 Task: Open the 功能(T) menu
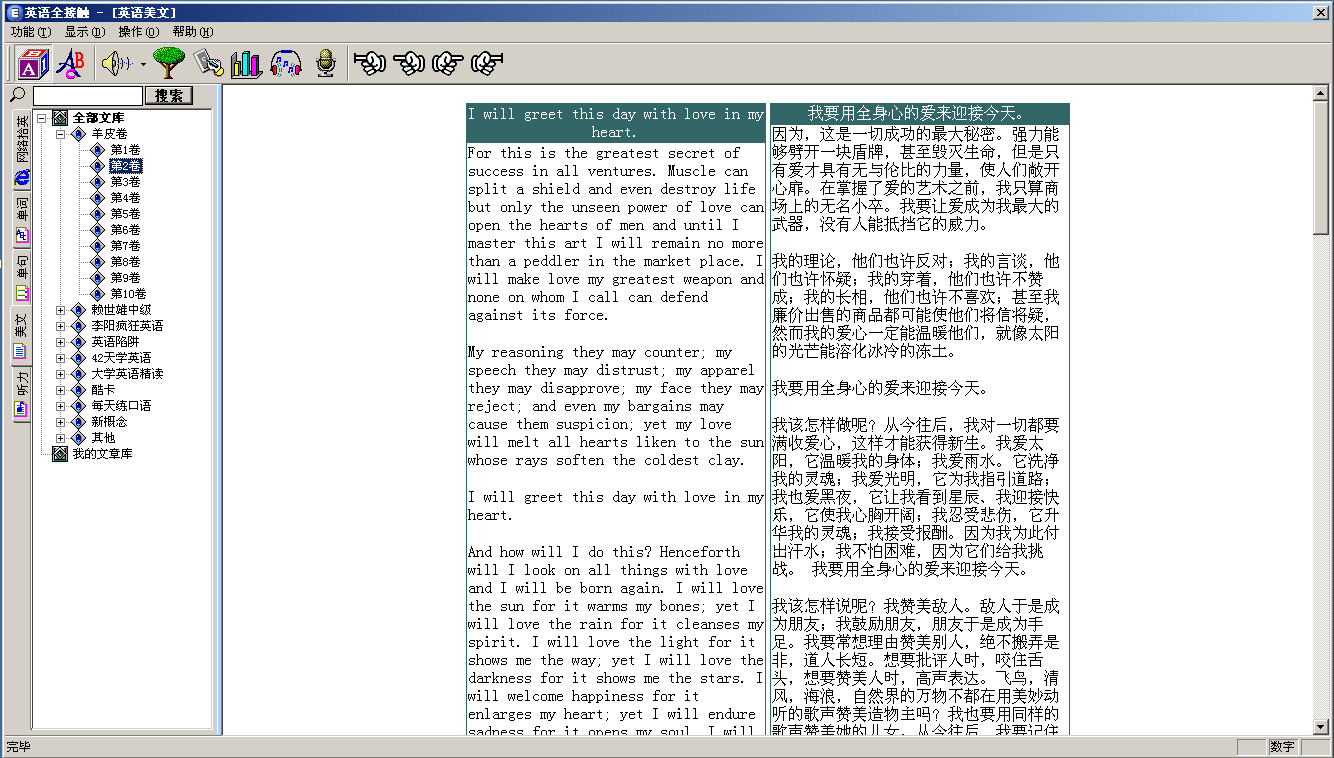coord(30,32)
